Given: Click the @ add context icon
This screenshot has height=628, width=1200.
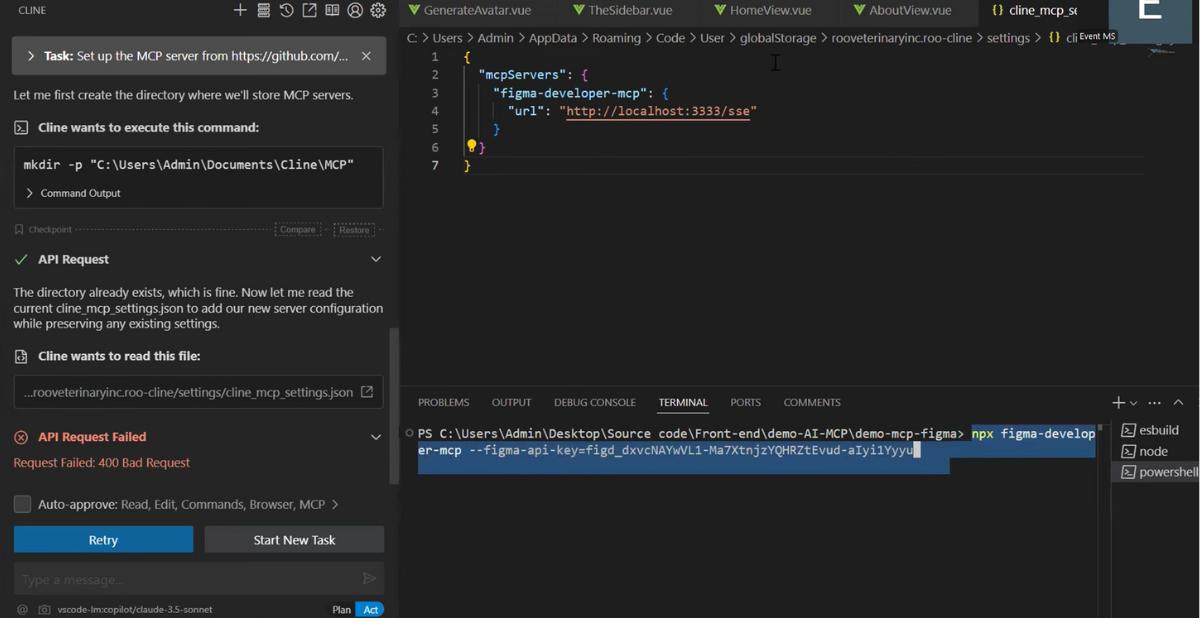Looking at the screenshot, I should point(22,609).
